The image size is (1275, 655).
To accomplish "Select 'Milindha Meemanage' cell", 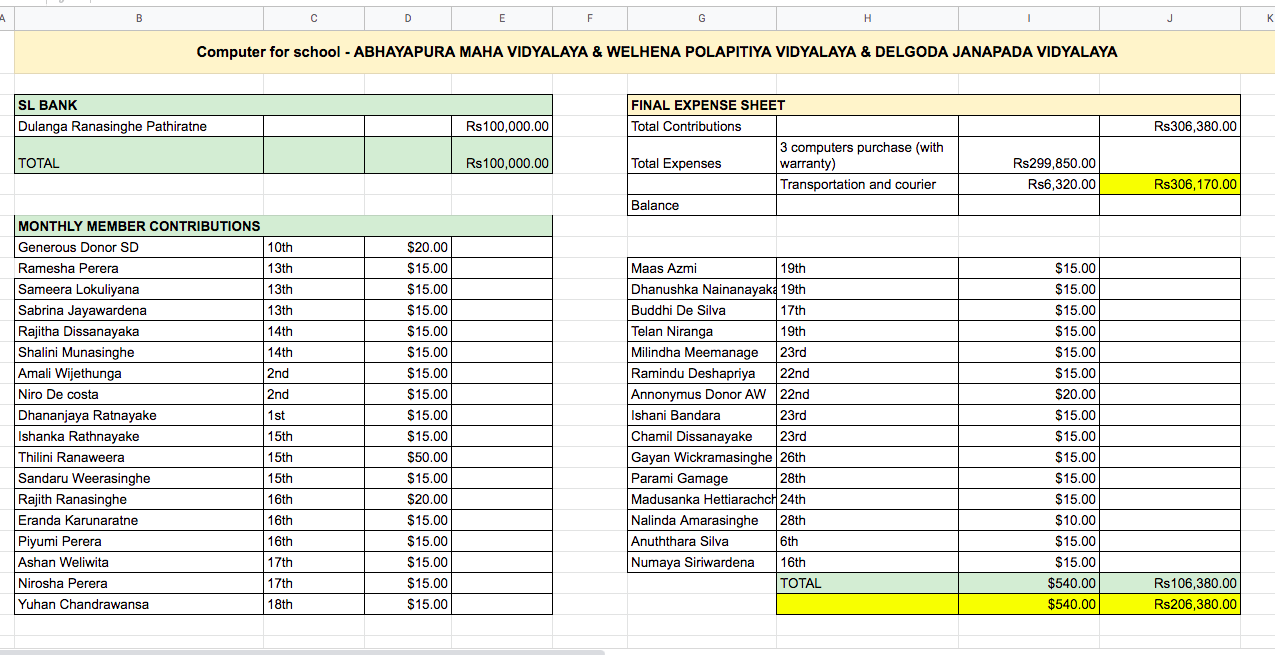I will [x=702, y=352].
